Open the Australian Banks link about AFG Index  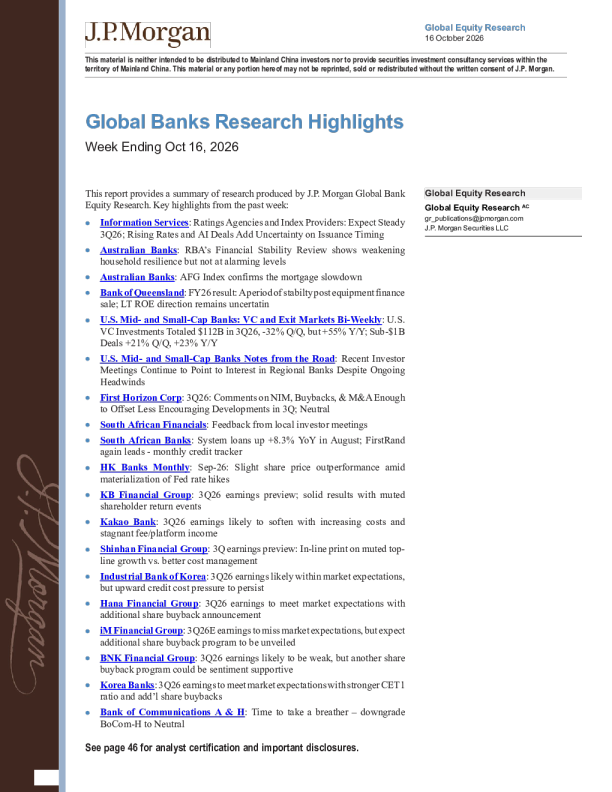[x=137, y=277]
